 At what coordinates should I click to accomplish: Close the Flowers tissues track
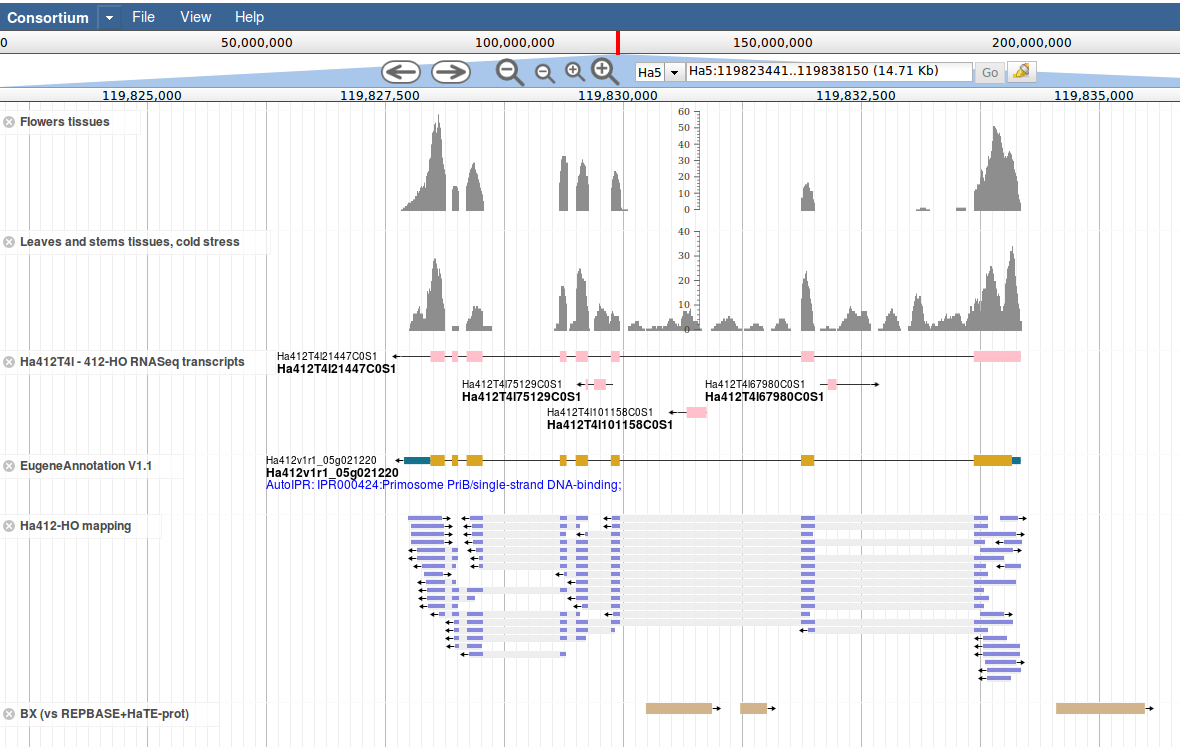point(9,122)
